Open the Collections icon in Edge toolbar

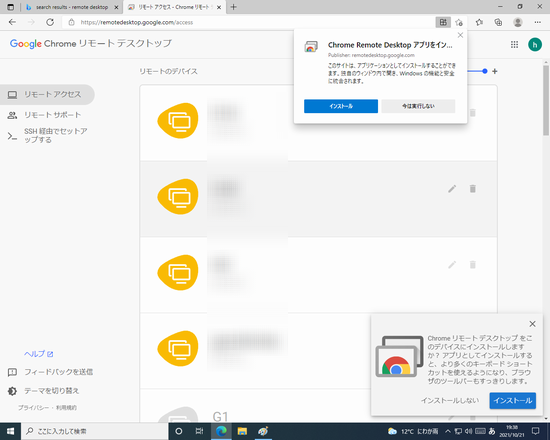(x=498, y=22)
